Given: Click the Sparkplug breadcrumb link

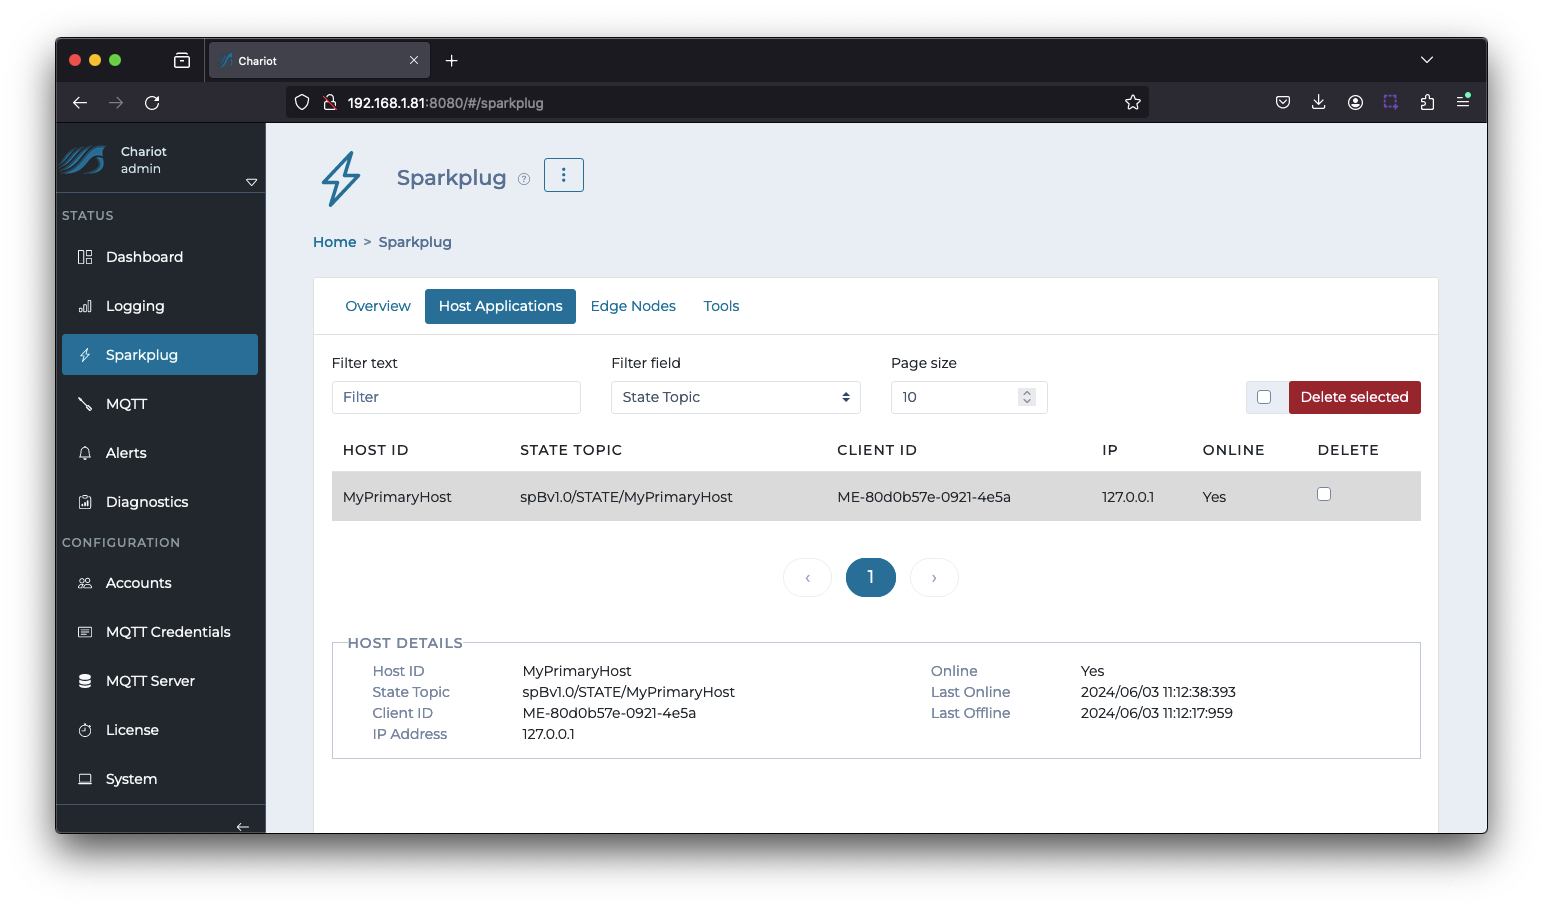Looking at the screenshot, I should [415, 242].
